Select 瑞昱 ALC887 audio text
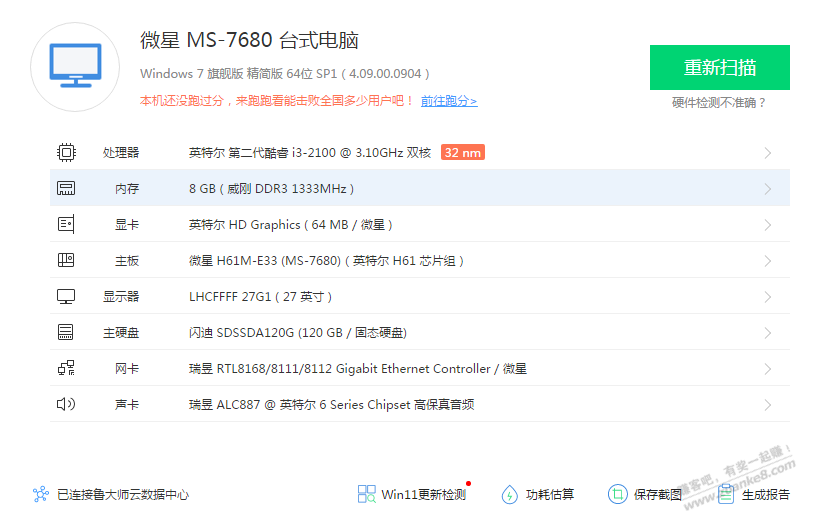The height and width of the screenshot is (530, 820). tap(332, 404)
